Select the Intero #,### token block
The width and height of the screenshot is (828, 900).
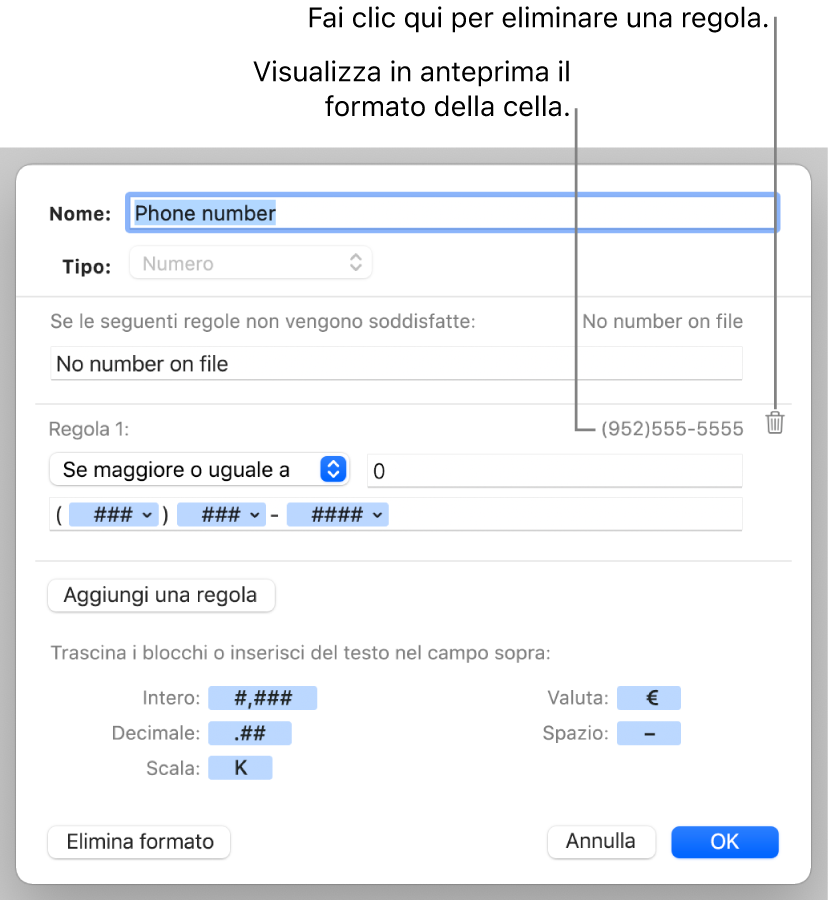tap(262, 698)
